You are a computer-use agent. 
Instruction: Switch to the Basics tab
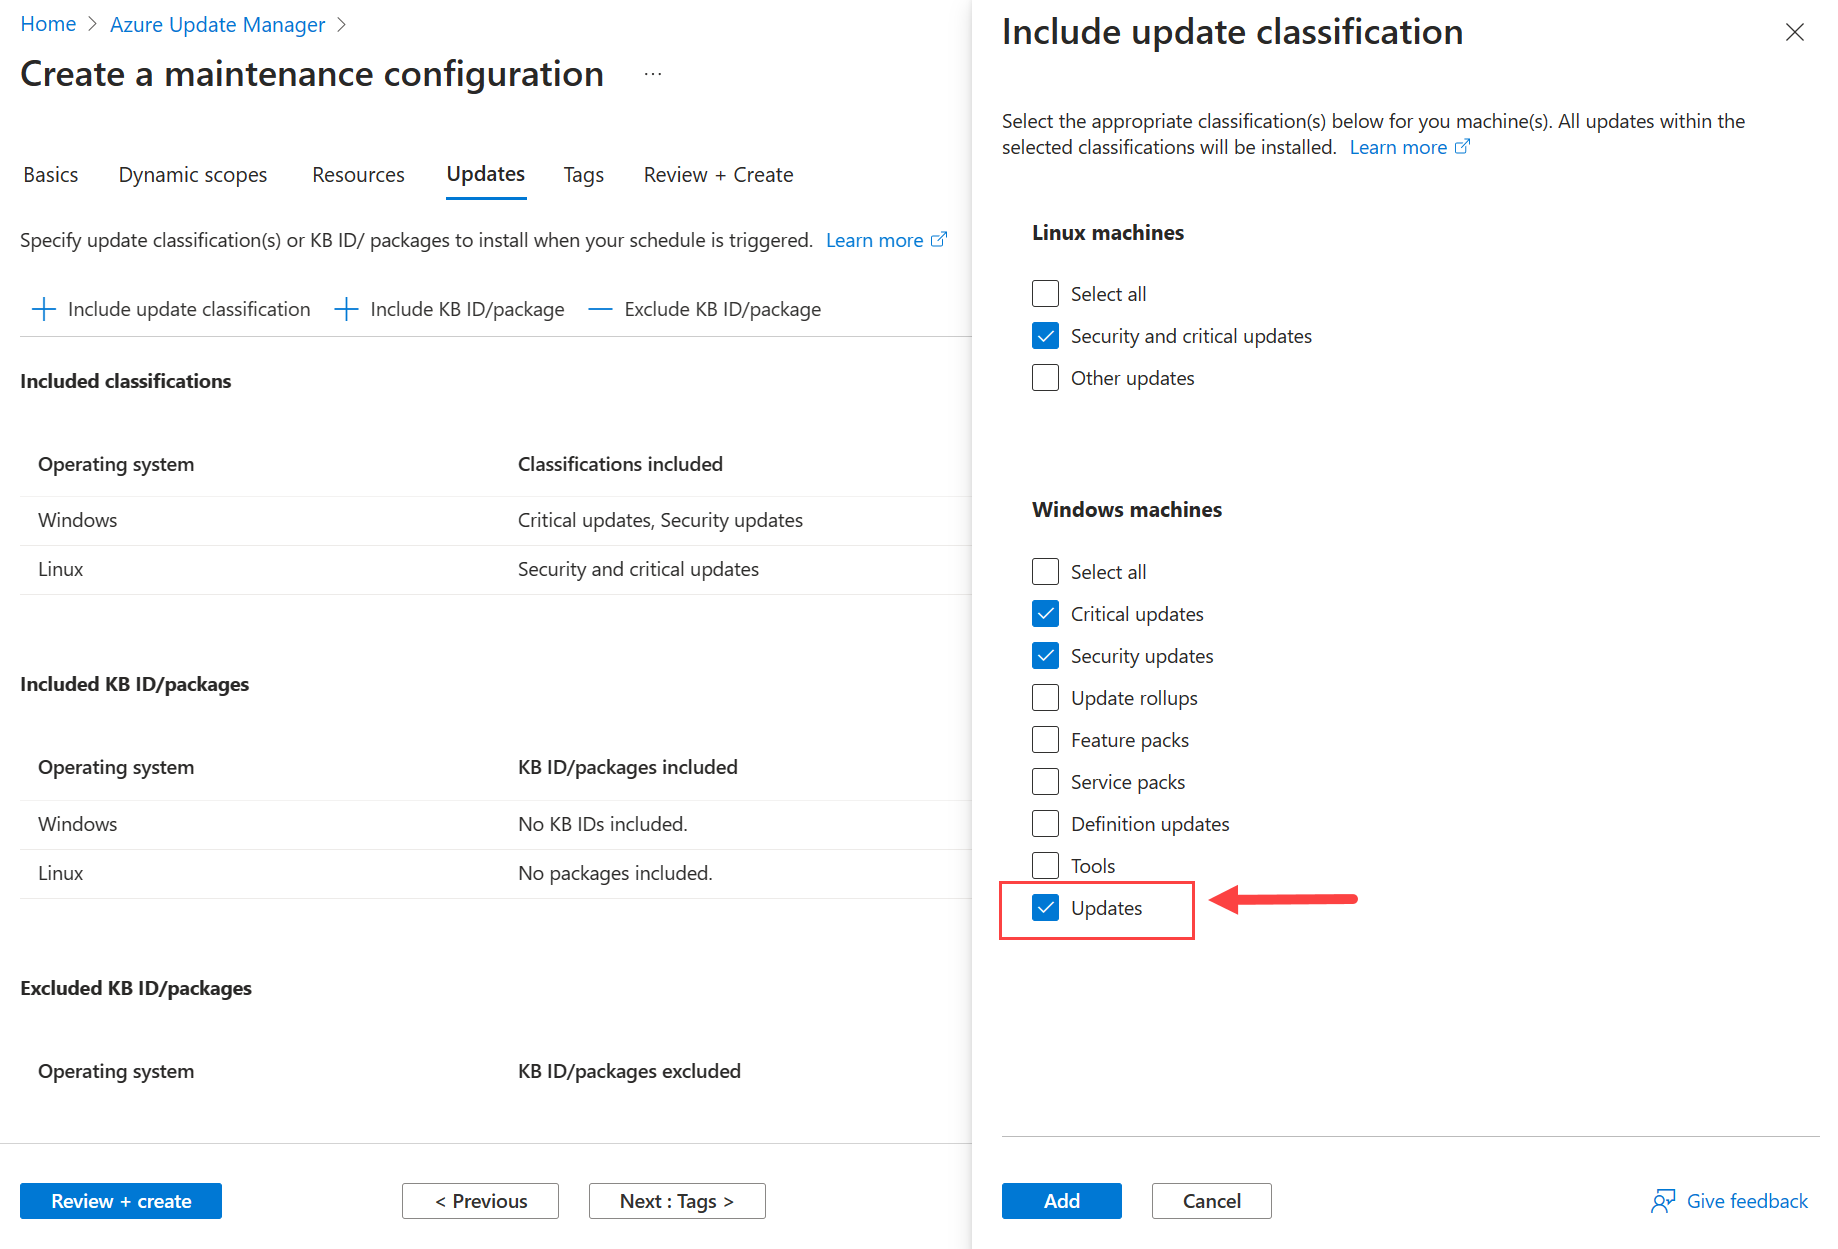(x=50, y=174)
